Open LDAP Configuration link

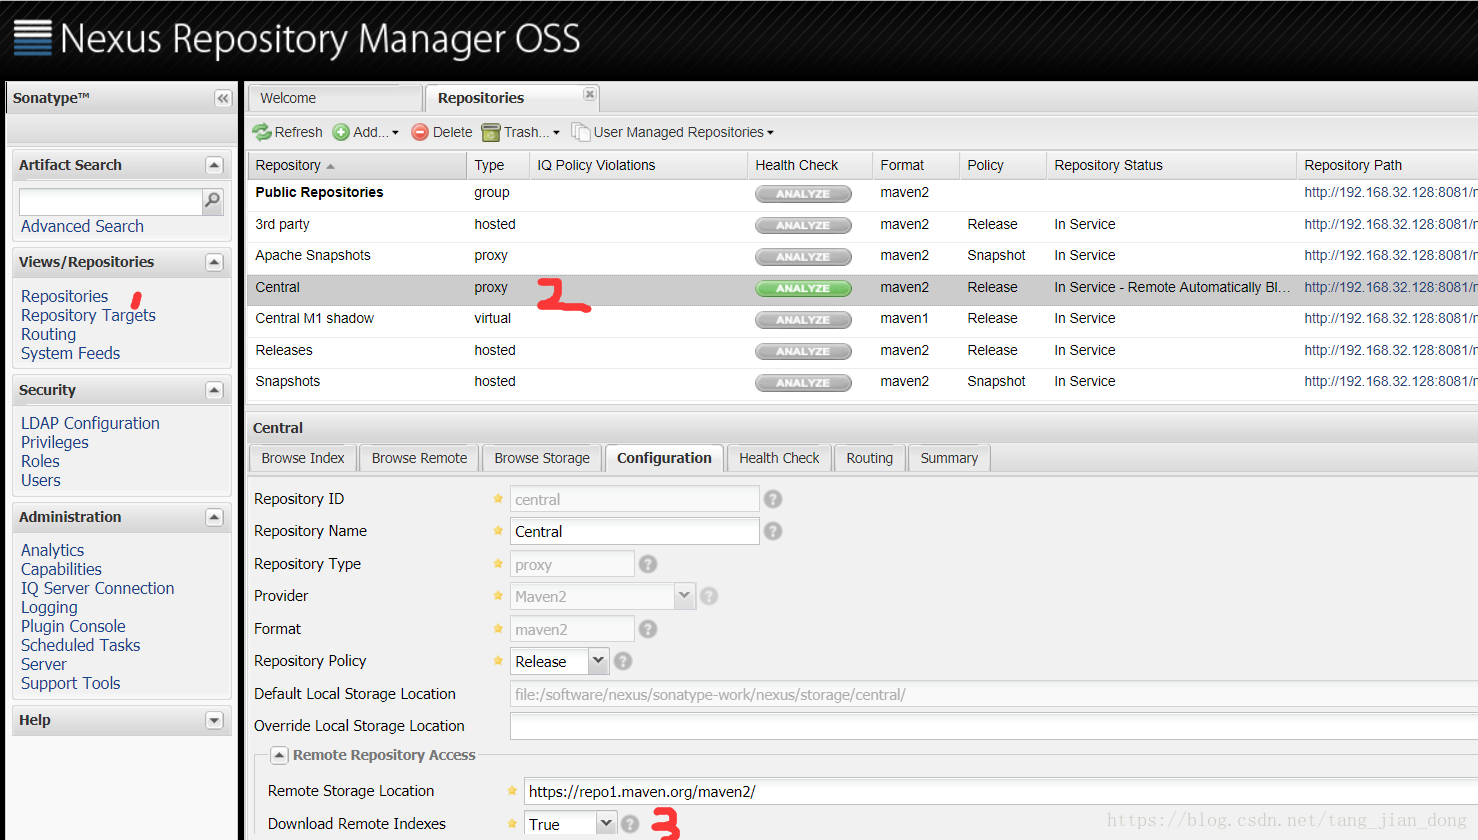pyautogui.click(x=90, y=423)
